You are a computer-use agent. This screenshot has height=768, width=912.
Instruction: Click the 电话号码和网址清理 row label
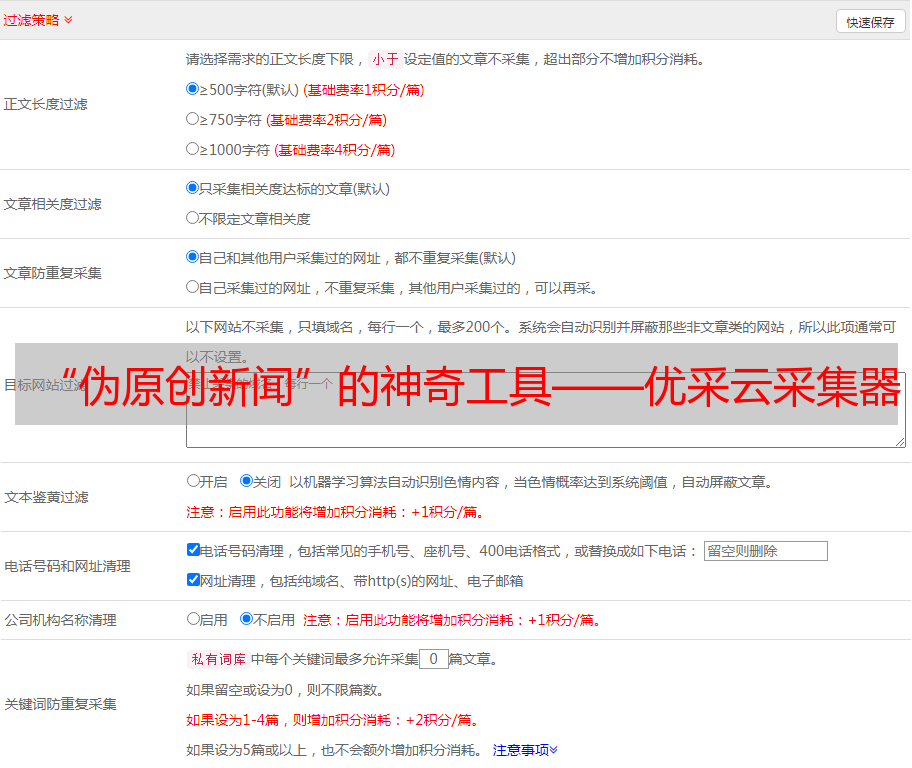(67, 566)
